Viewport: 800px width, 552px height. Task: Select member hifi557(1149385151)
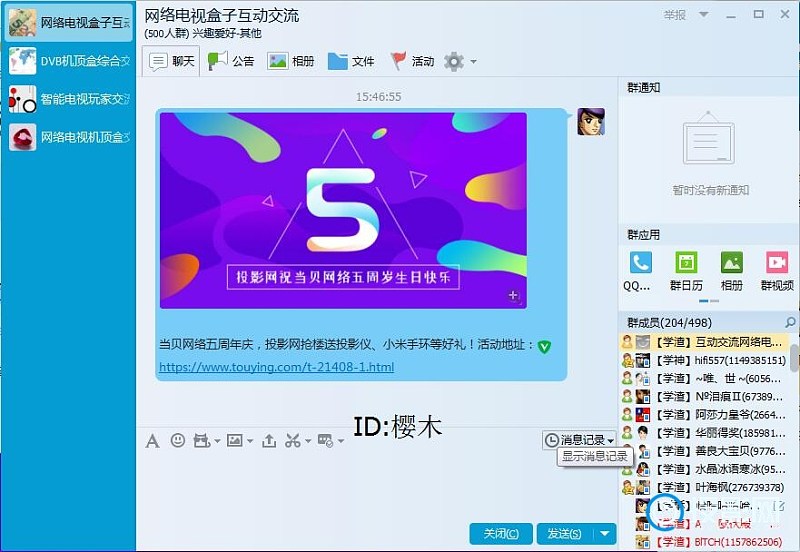(704, 360)
